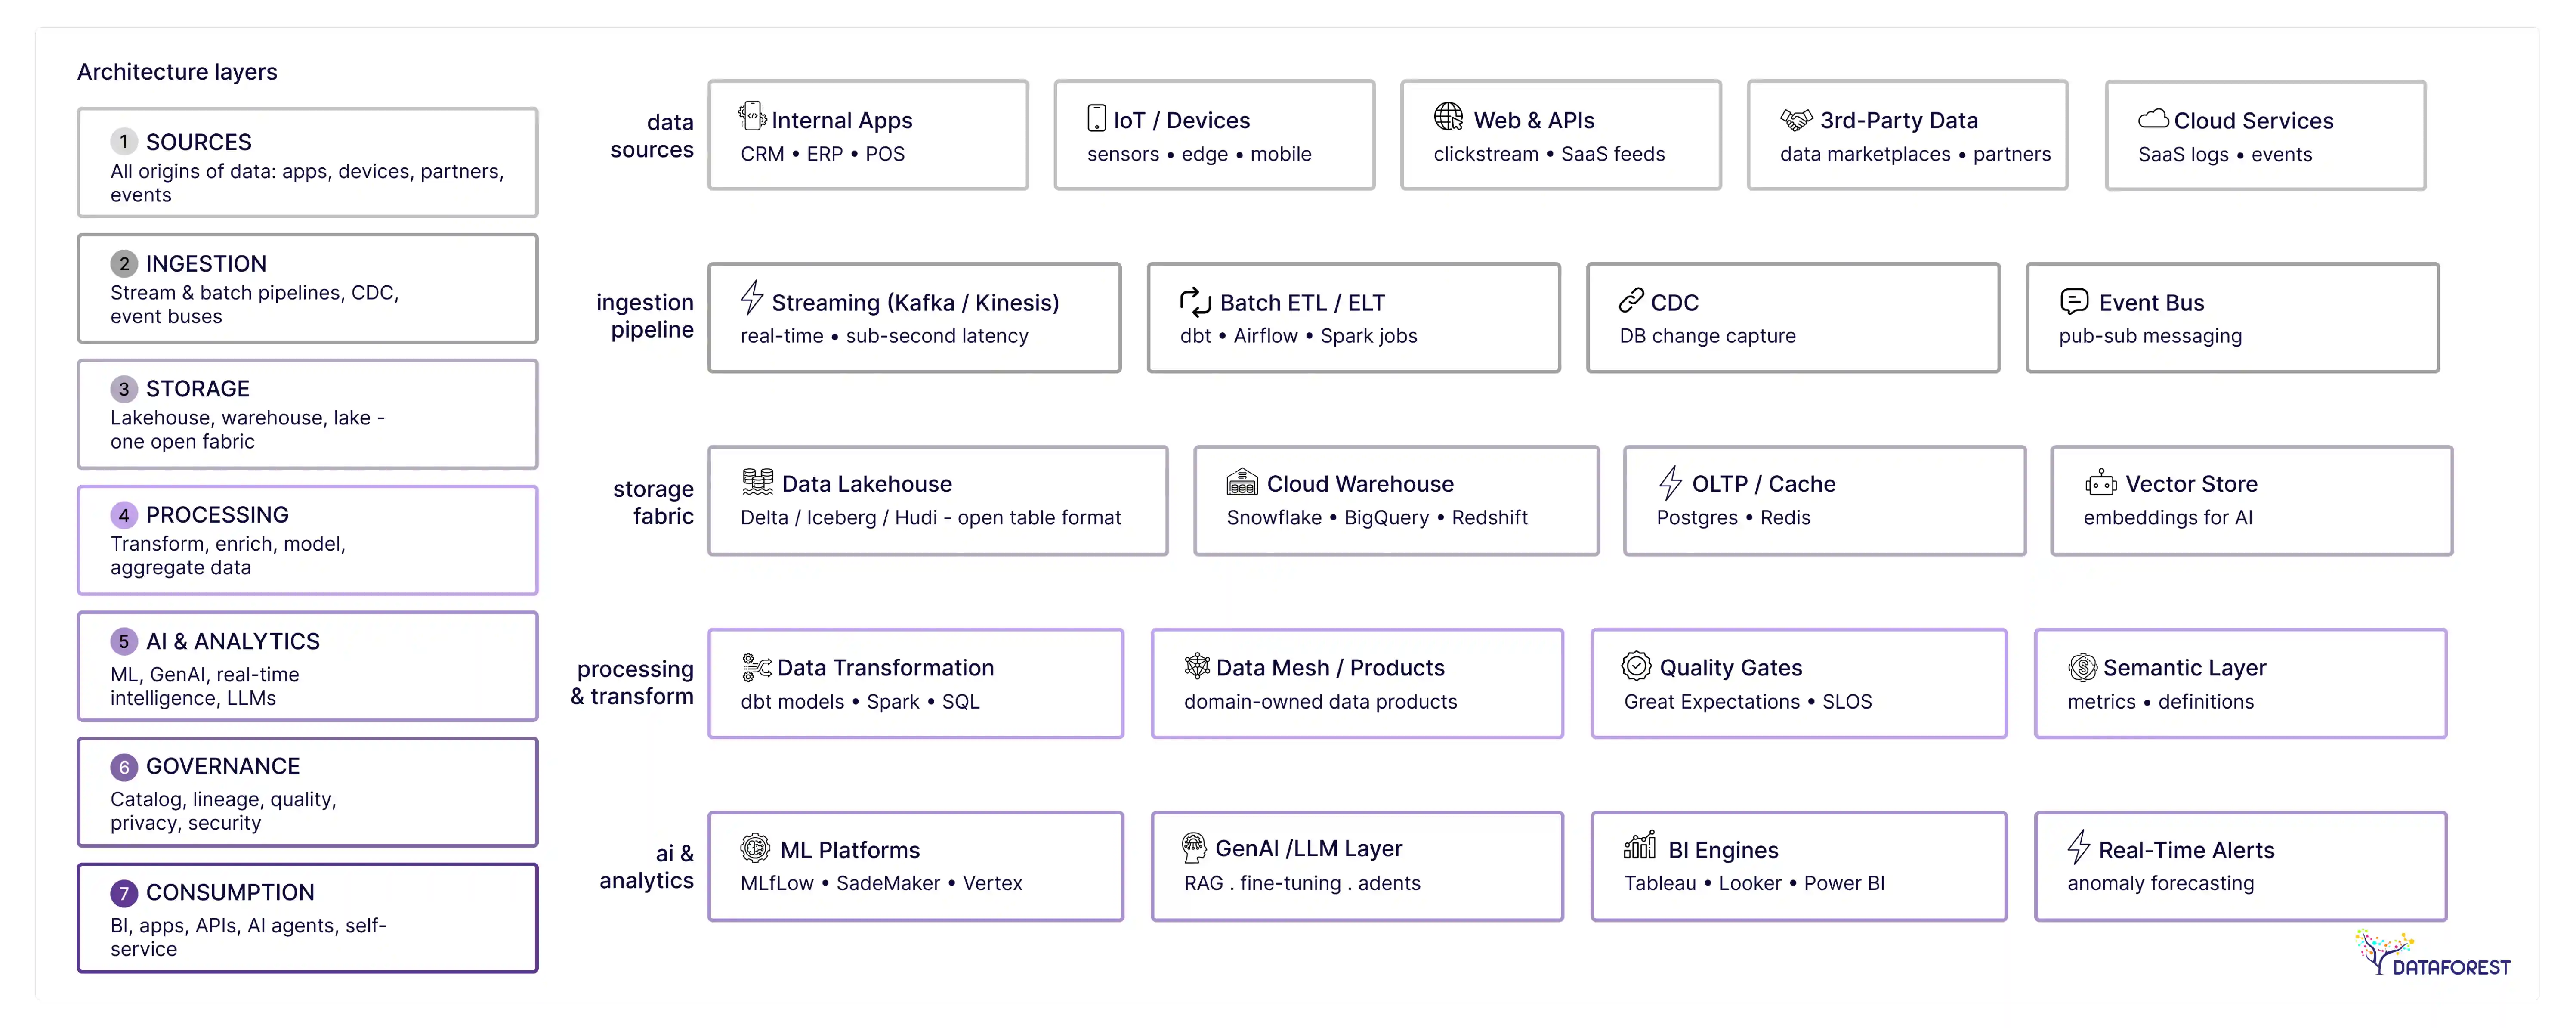Click the handshake icon on 3rd-Party Data
Screen dimensions: 2576x1028
coord(1795,118)
